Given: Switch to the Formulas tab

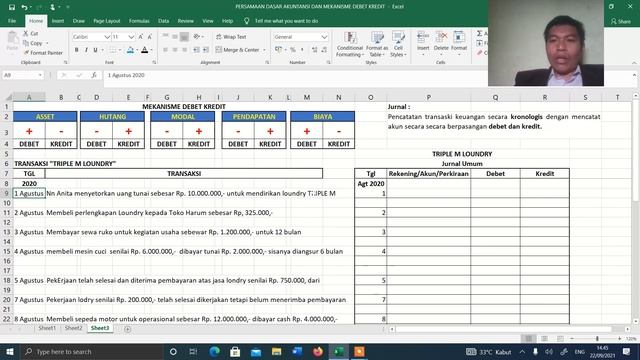Looking at the screenshot, I should [139, 21].
